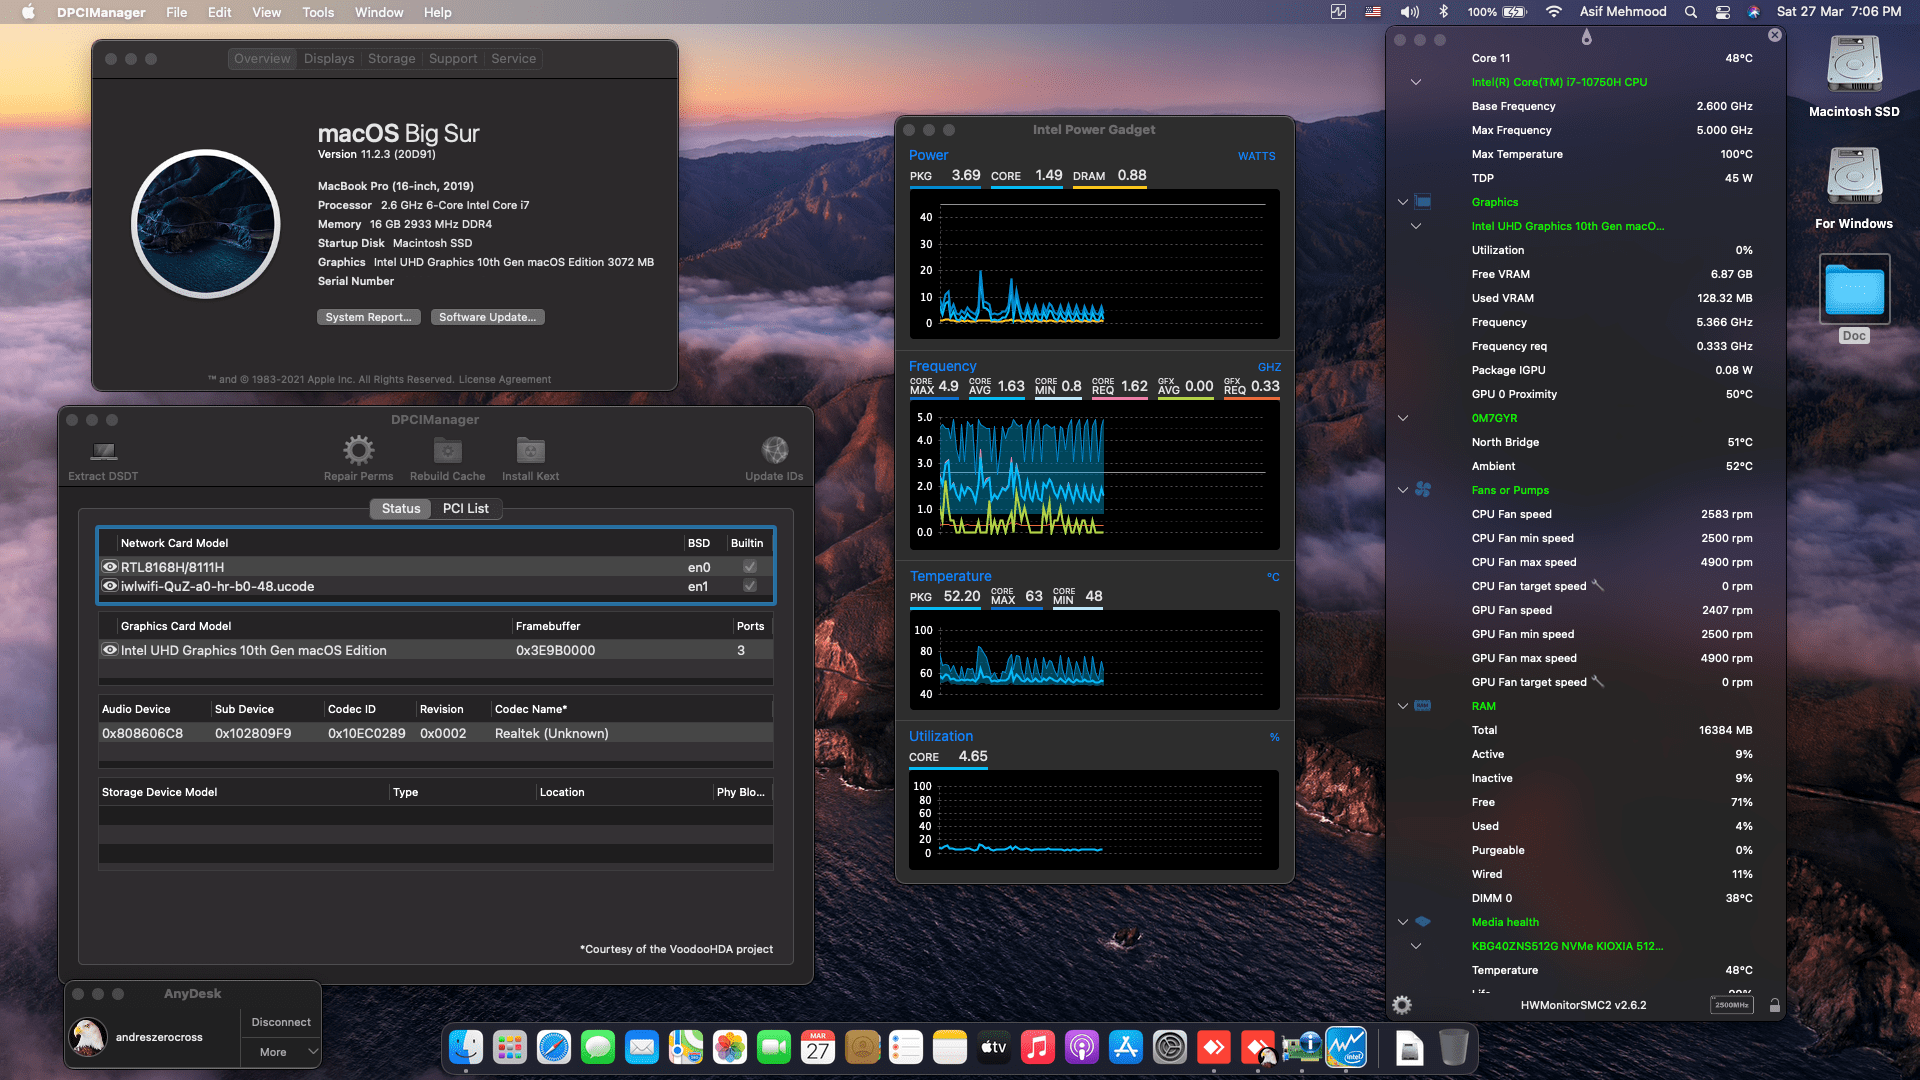Open the Service tab in About This Mac
Viewport: 1920px width, 1080px height.
coord(513,59)
